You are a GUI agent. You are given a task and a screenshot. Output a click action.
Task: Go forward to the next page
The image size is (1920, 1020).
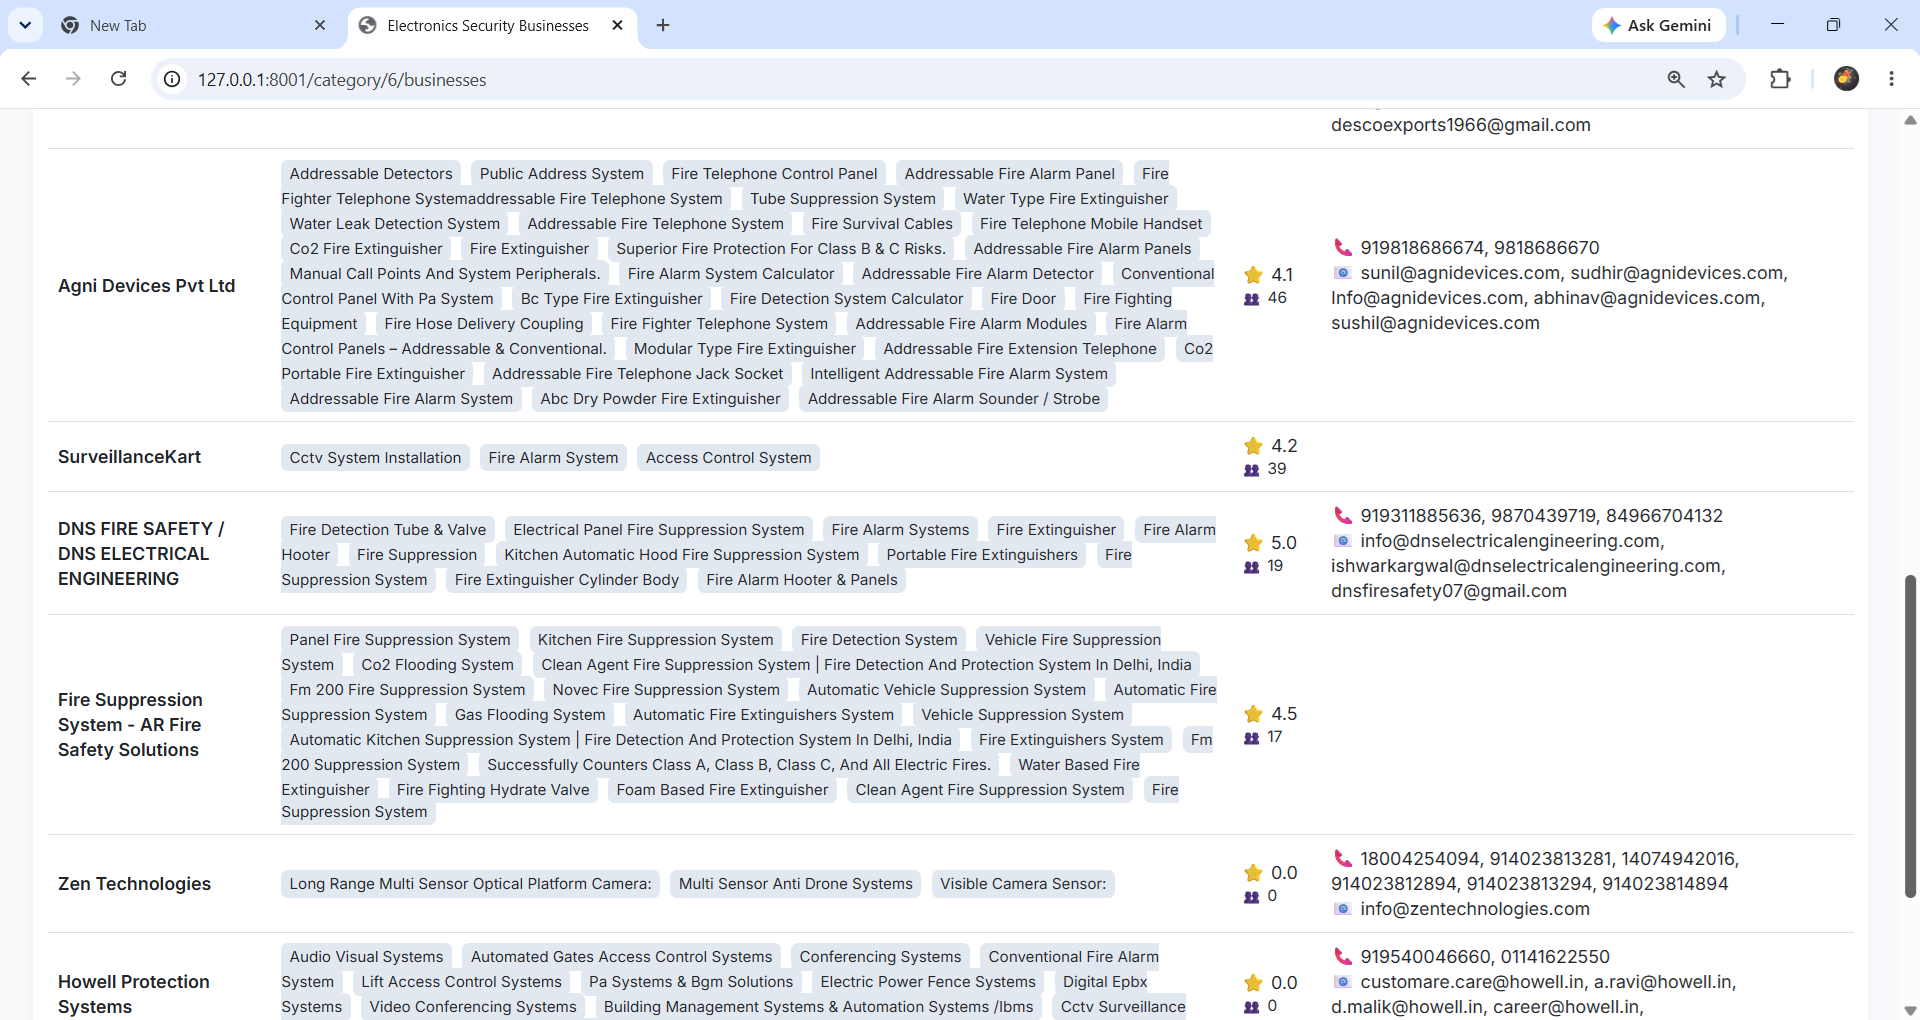click(x=73, y=79)
